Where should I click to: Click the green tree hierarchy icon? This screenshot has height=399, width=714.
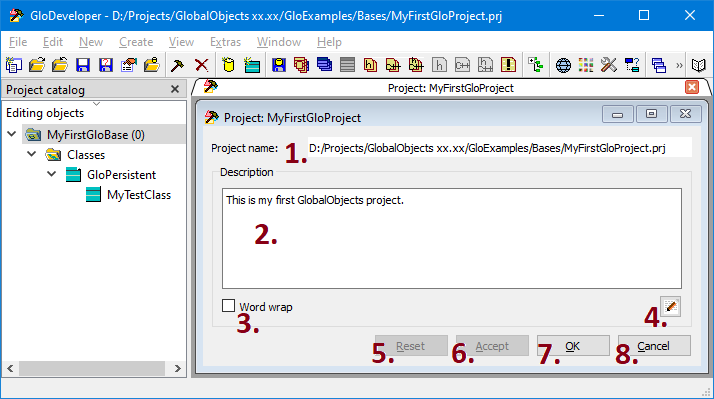click(536, 65)
